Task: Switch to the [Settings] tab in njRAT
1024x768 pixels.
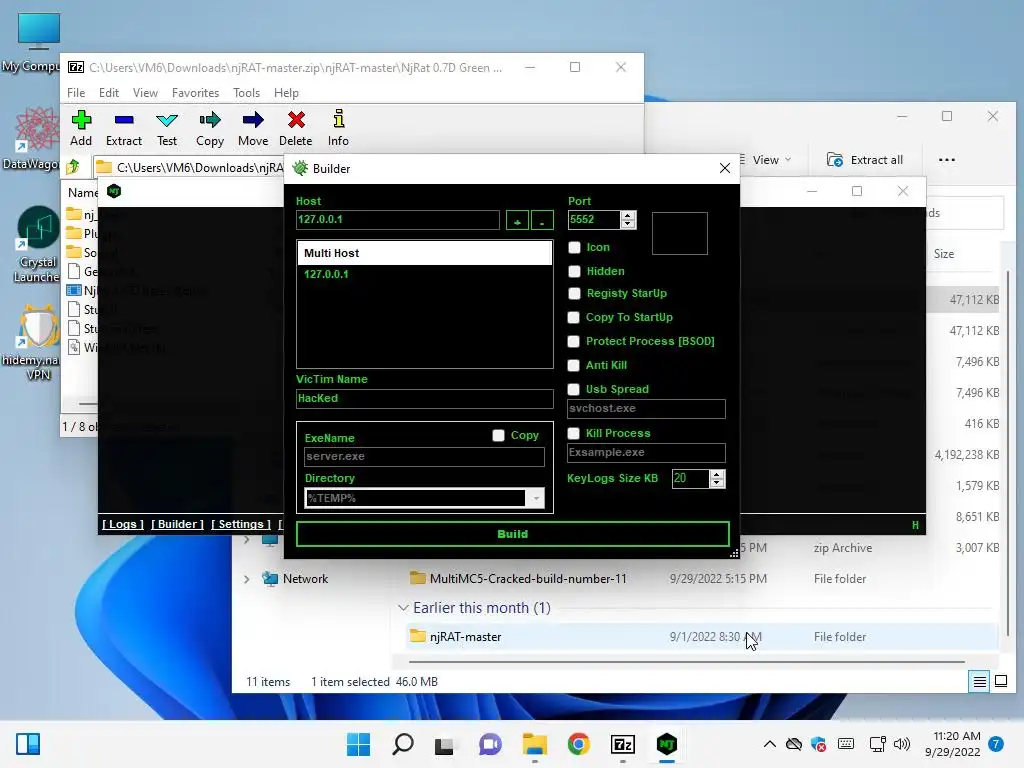Action: tap(241, 524)
